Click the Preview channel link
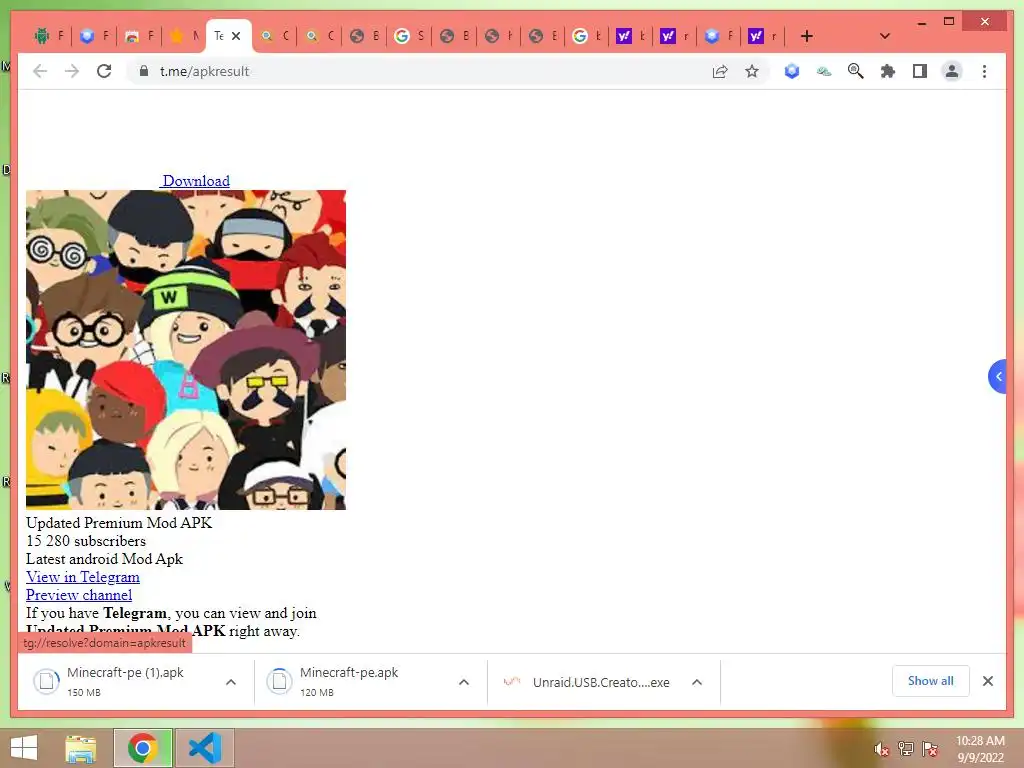This screenshot has width=1024, height=768. 79,595
